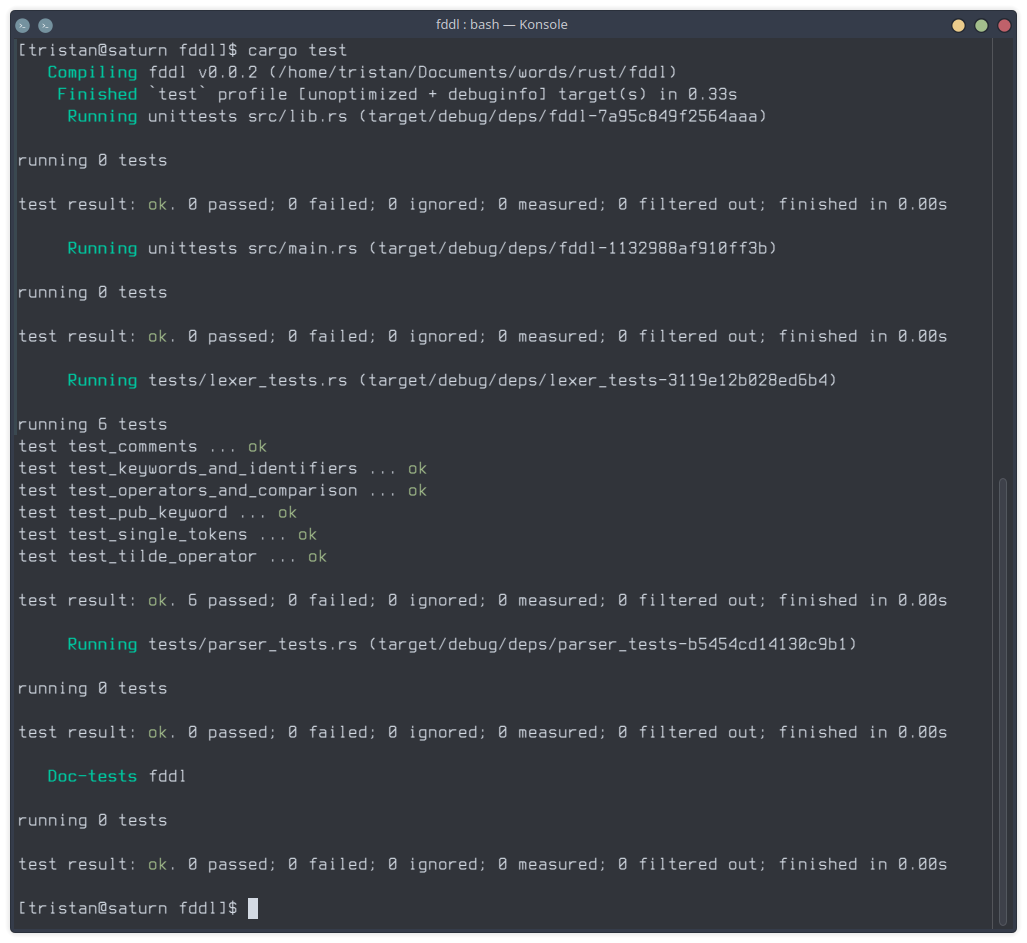
Task: Click the path '/home/tristan/Documents/words/rust/fddl'
Action: pyautogui.click(x=472, y=72)
